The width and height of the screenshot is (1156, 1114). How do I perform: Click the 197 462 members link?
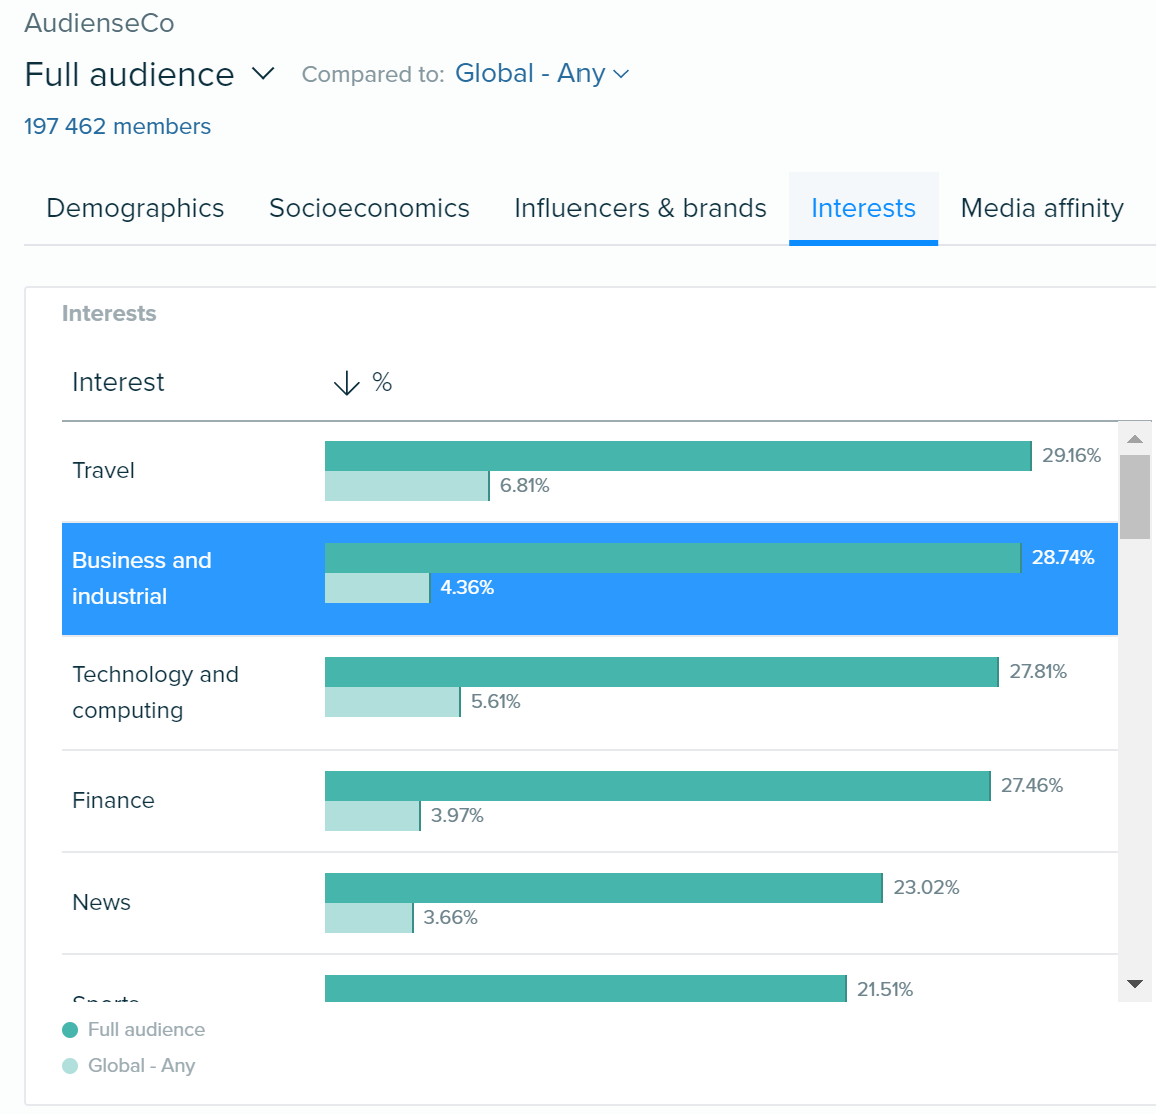[x=117, y=126]
